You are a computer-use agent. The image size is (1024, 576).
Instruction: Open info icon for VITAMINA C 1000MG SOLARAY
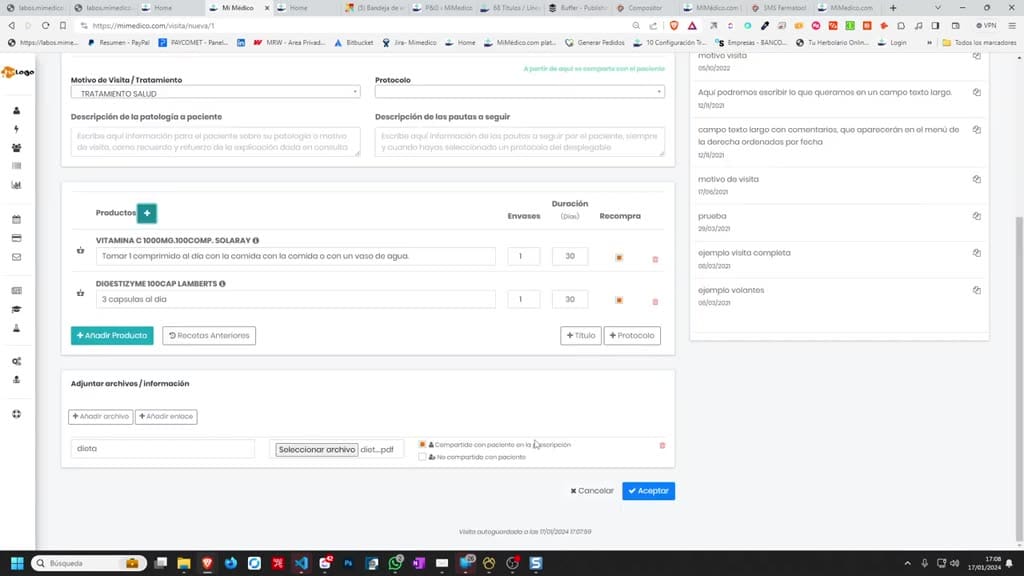point(256,240)
